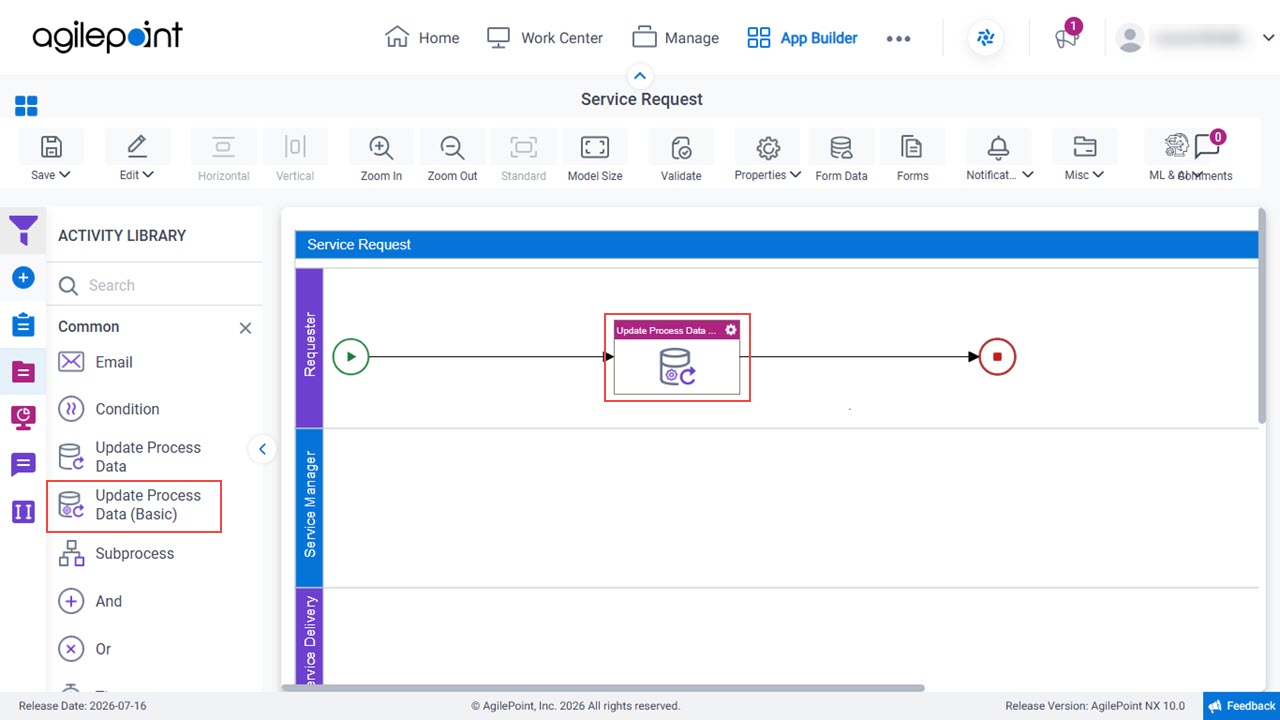The image size is (1280, 720).
Task: Open the Misc folder icon
Action: 1084,147
